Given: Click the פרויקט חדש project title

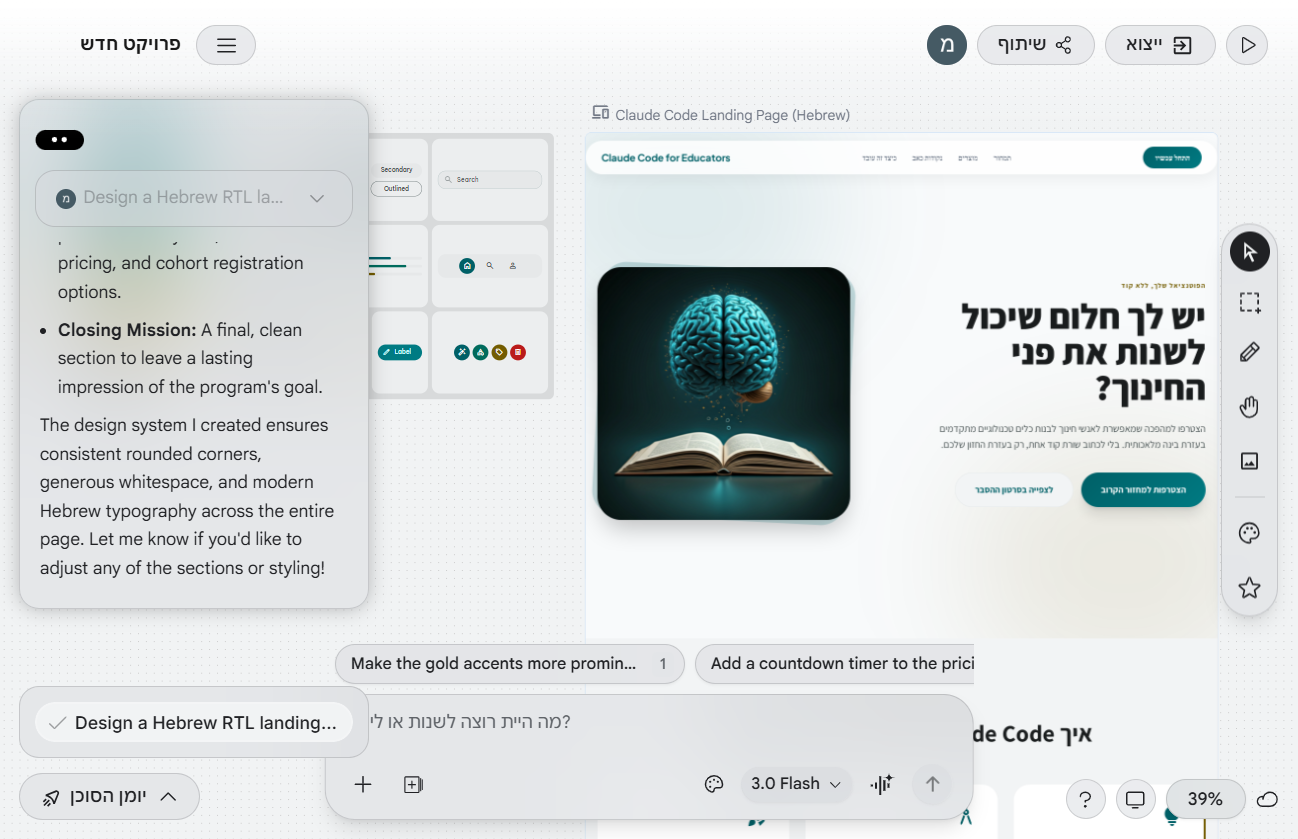Looking at the screenshot, I should (131, 45).
